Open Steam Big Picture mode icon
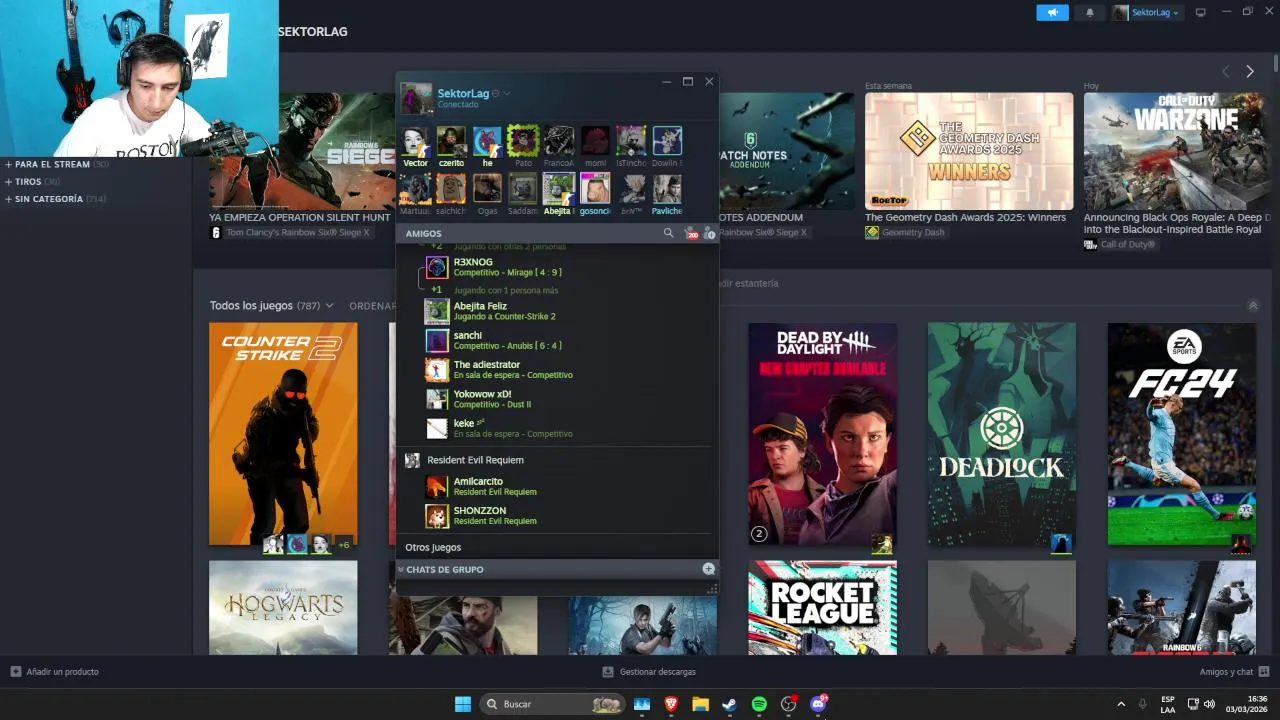The height and width of the screenshot is (720, 1280). point(1201,12)
